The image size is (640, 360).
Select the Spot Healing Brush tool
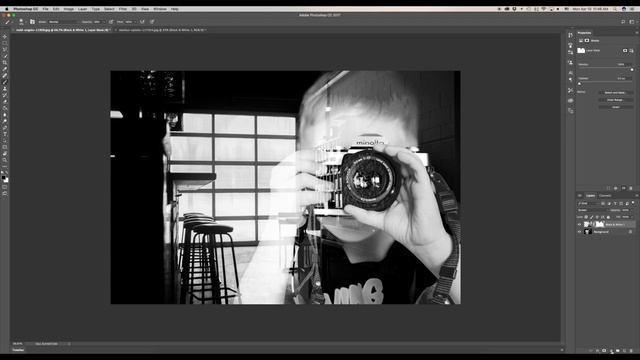pyautogui.click(x=5, y=76)
